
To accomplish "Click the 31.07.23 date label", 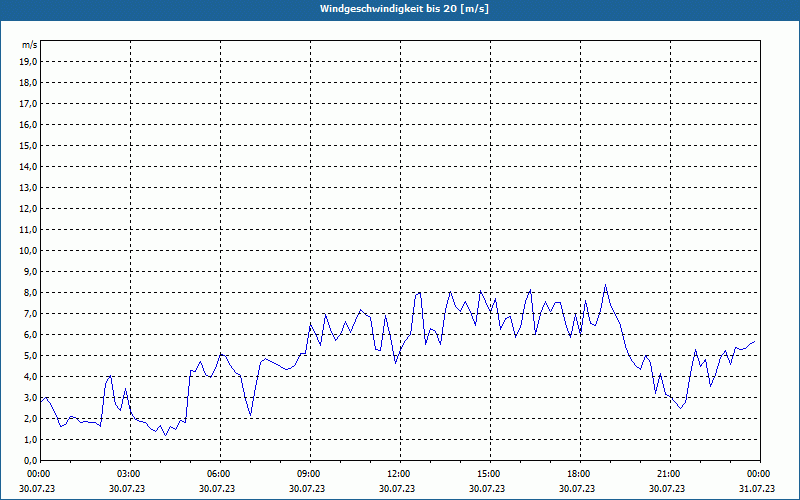I will [x=757, y=488].
